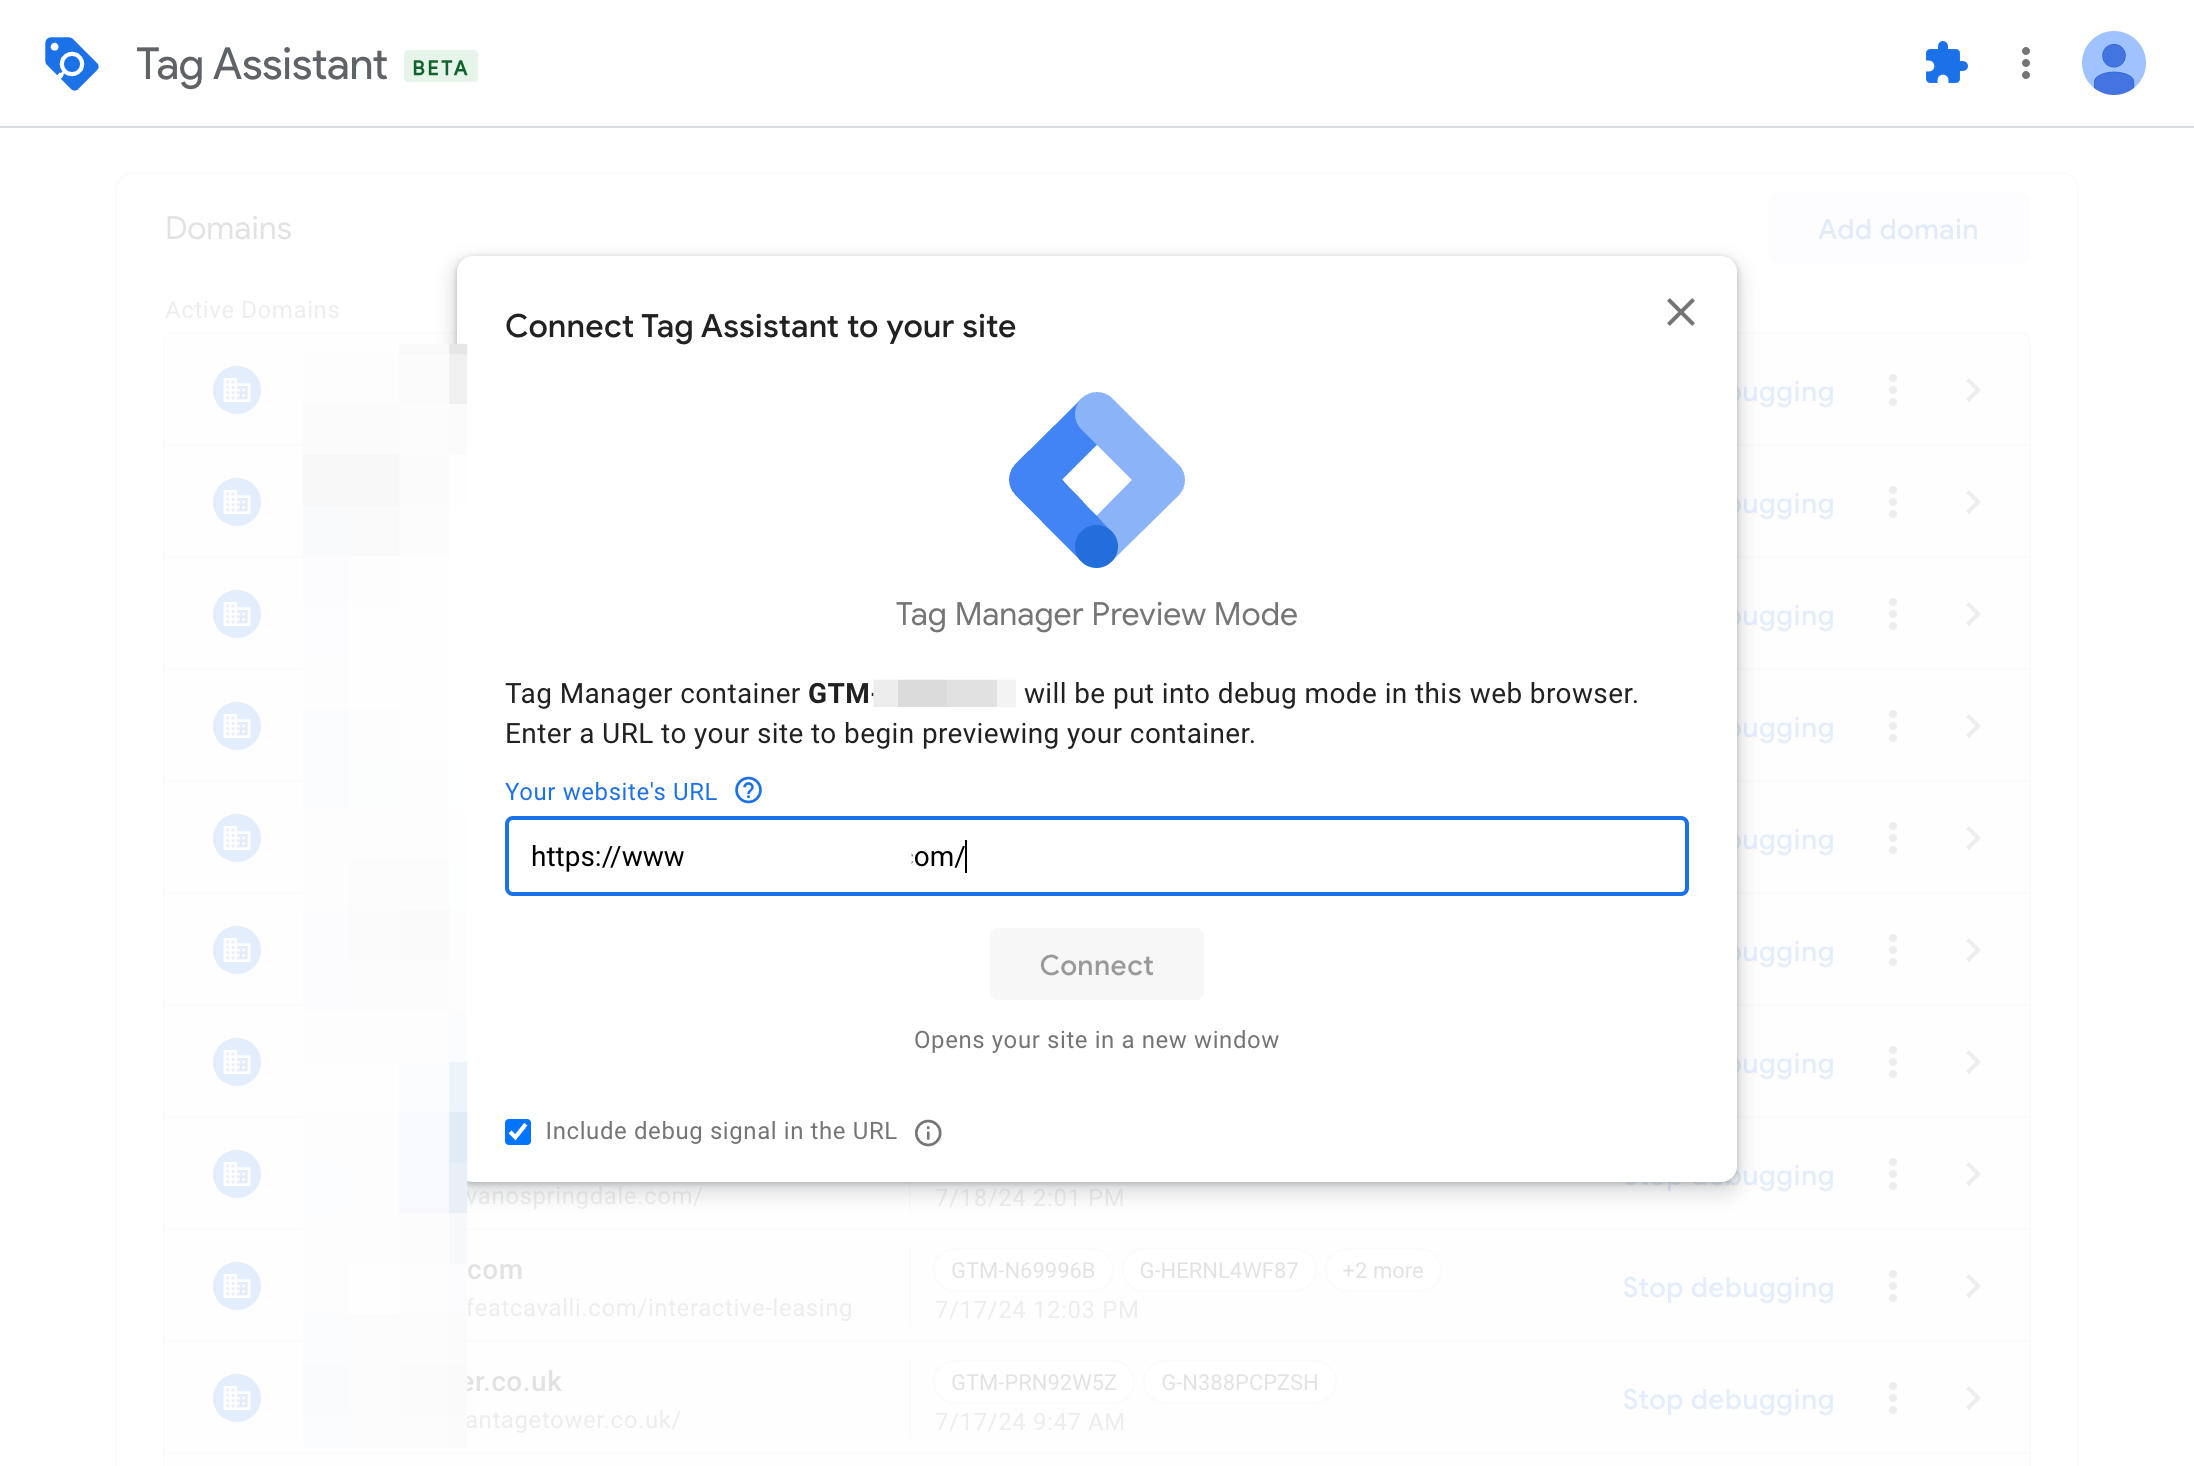2194x1466 pixels.
Task: Expand the topmost domain row chevron
Action: point(1973,390)
